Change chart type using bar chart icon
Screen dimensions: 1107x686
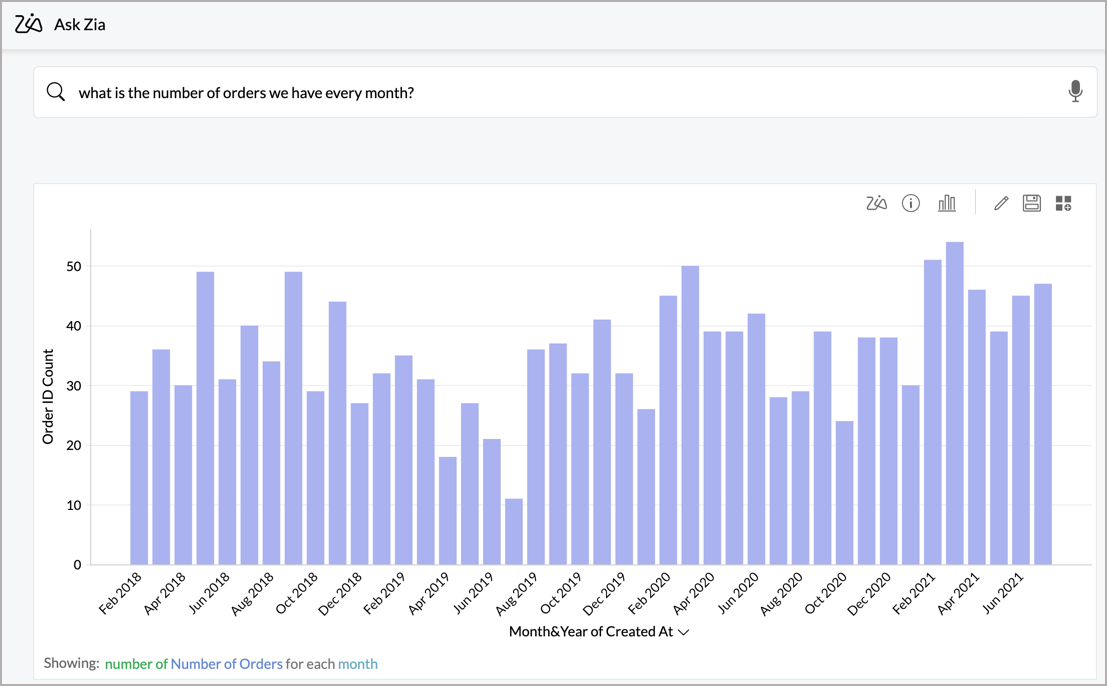(x=946, y=203)
